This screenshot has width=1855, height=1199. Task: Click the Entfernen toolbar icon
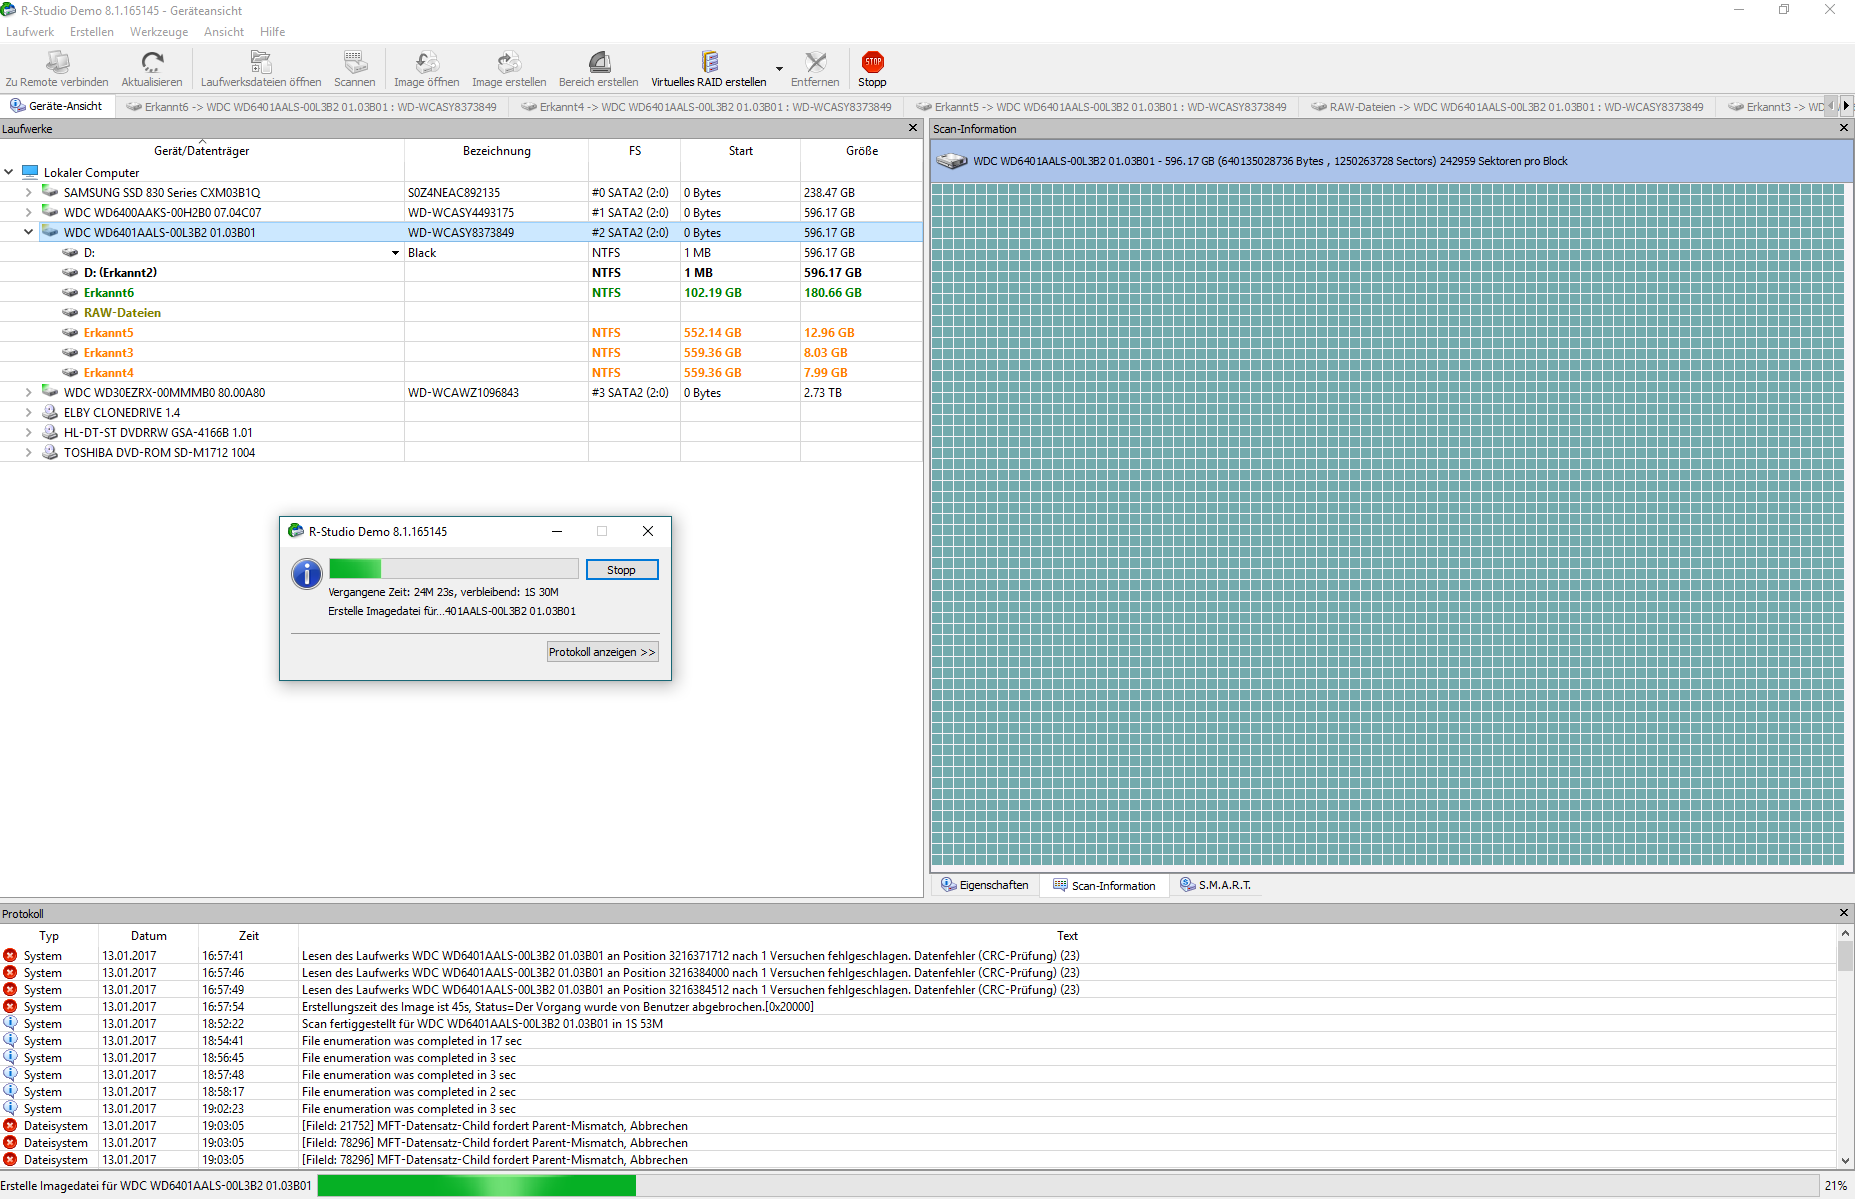[x=816, y=62]
